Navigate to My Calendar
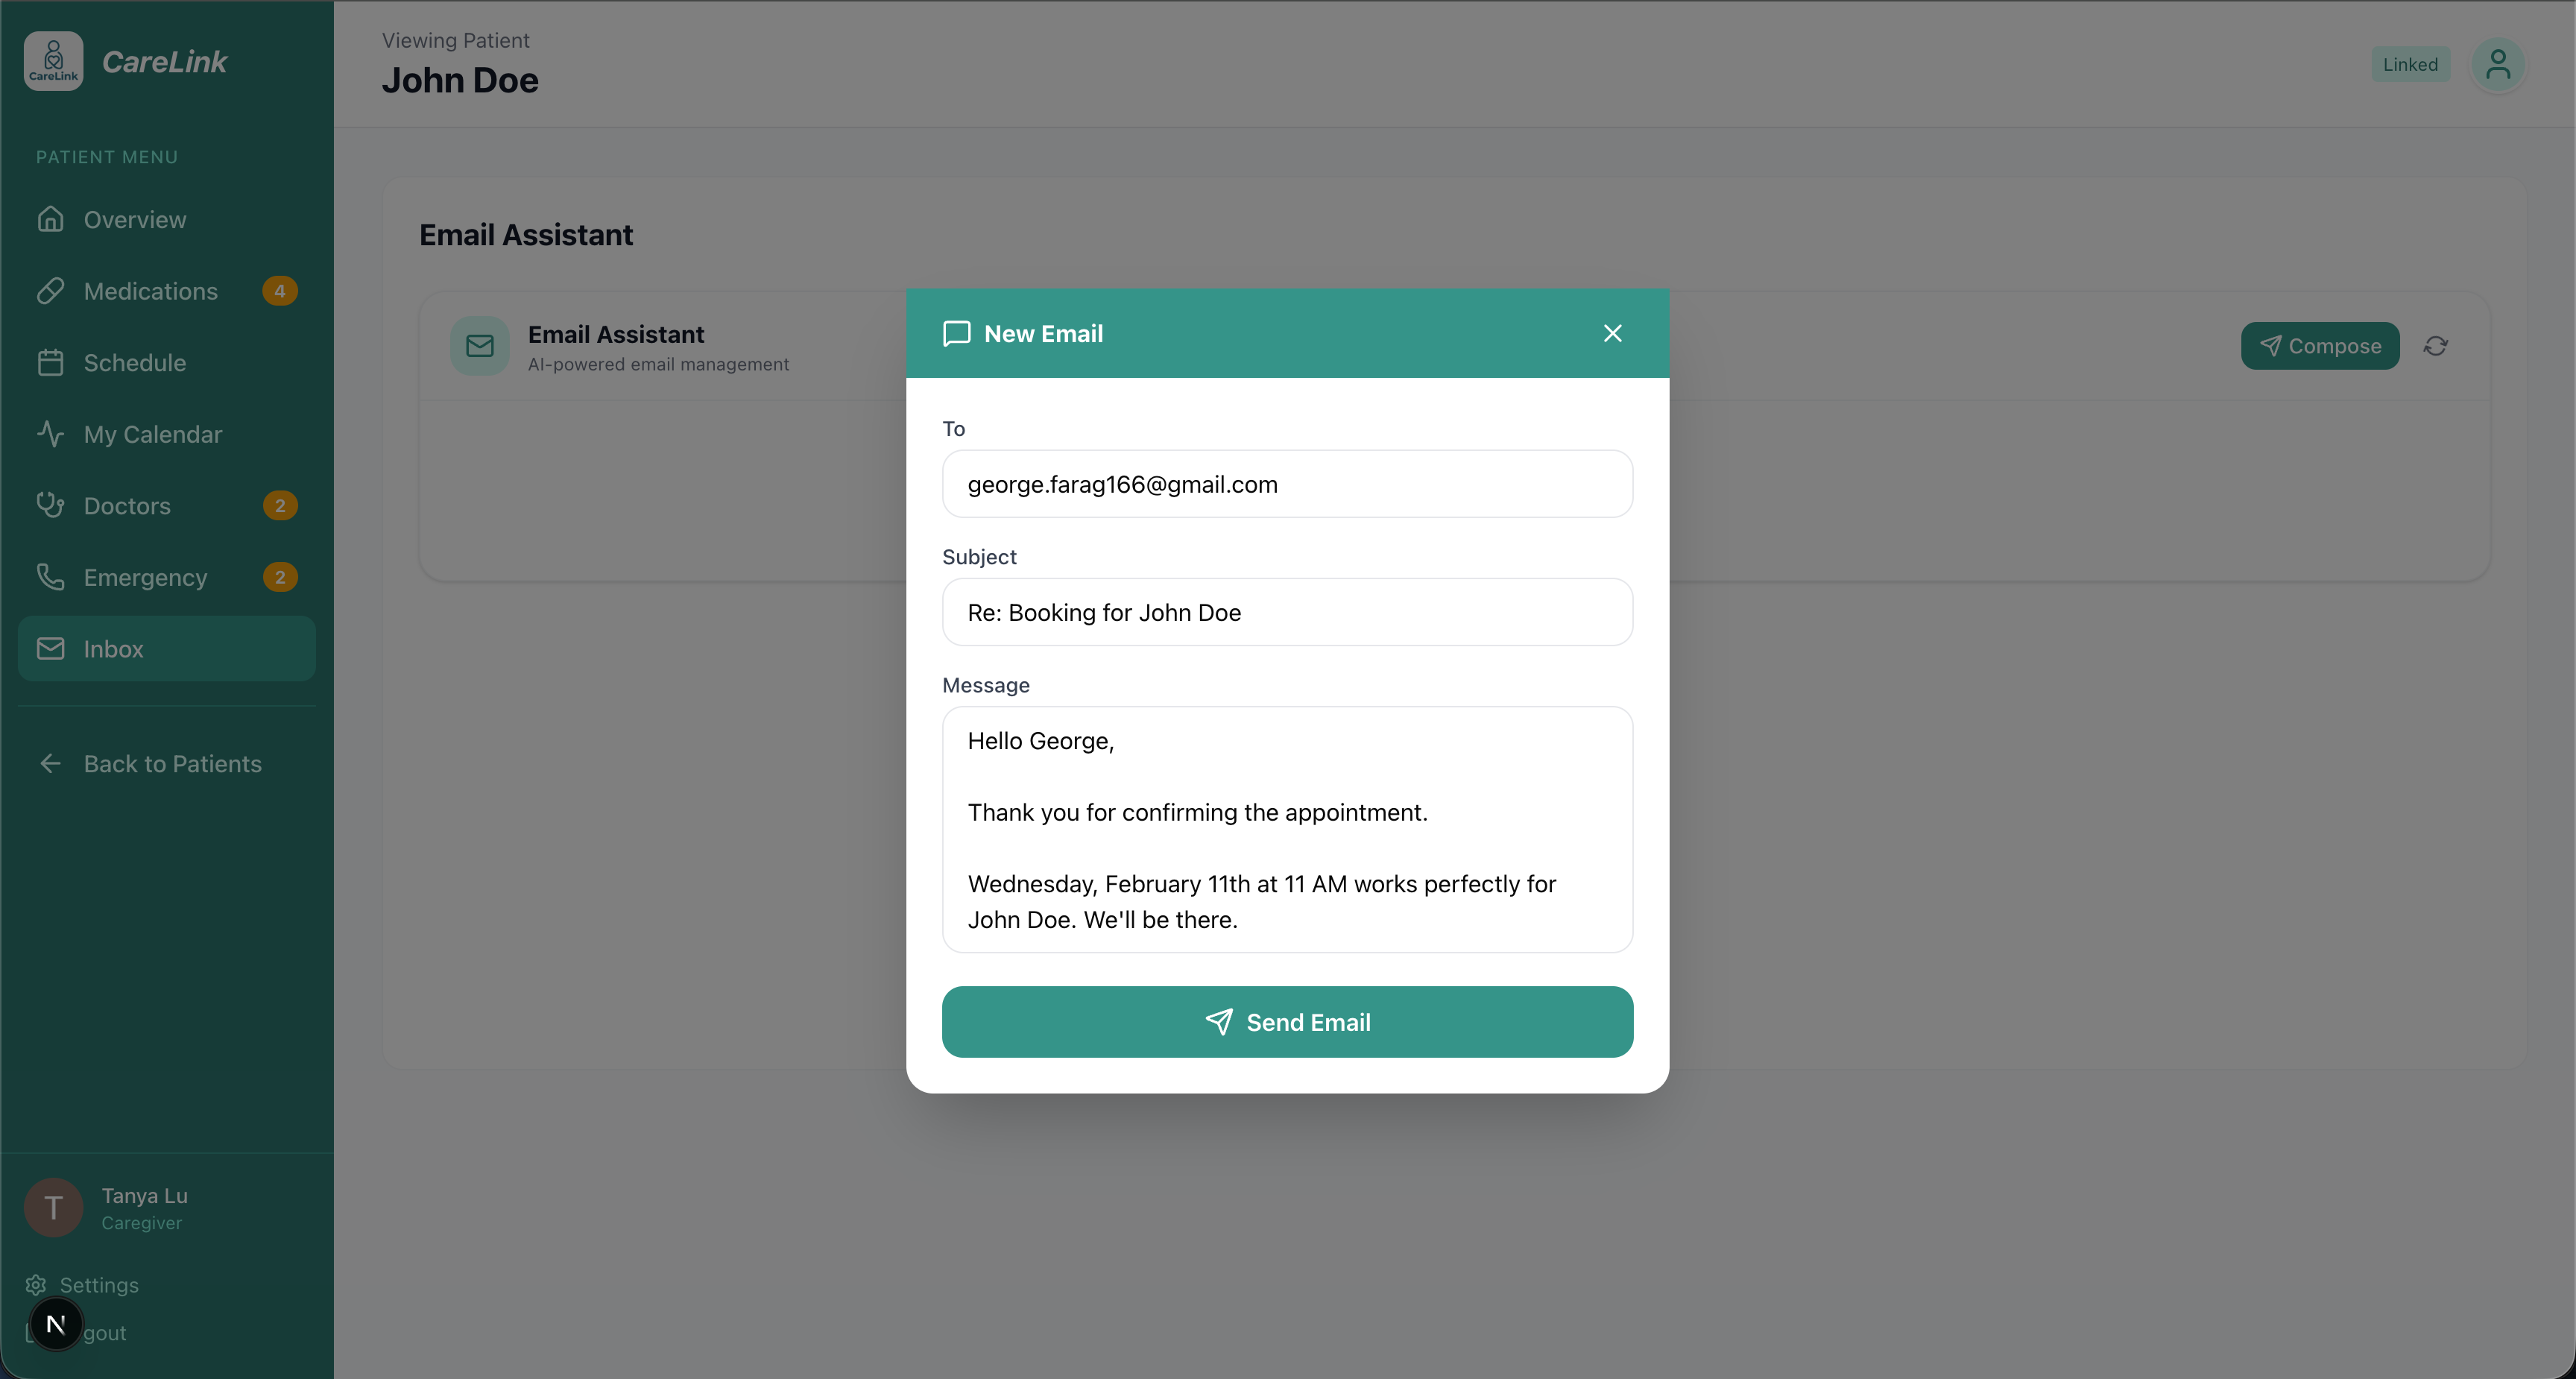Image resolution: width=2576 pixels, height=1379 pixels. tap(152, 434)
